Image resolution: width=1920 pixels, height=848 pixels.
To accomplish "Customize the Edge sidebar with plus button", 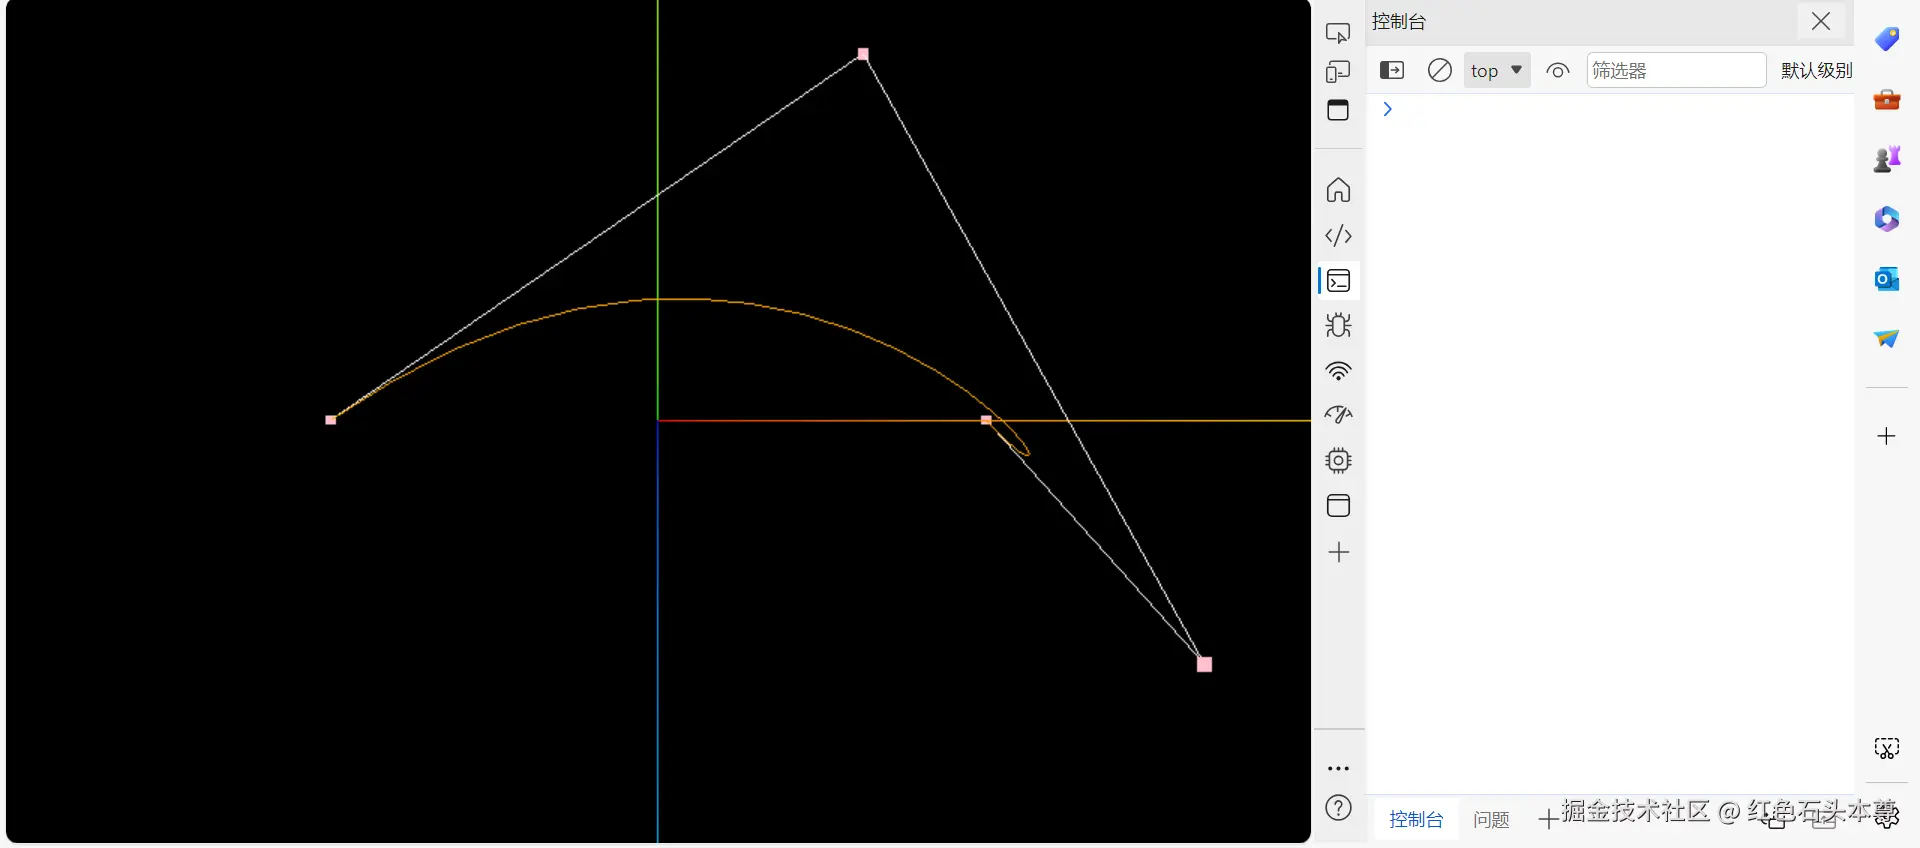I will pyautogui.click(x=1887, y=436).
